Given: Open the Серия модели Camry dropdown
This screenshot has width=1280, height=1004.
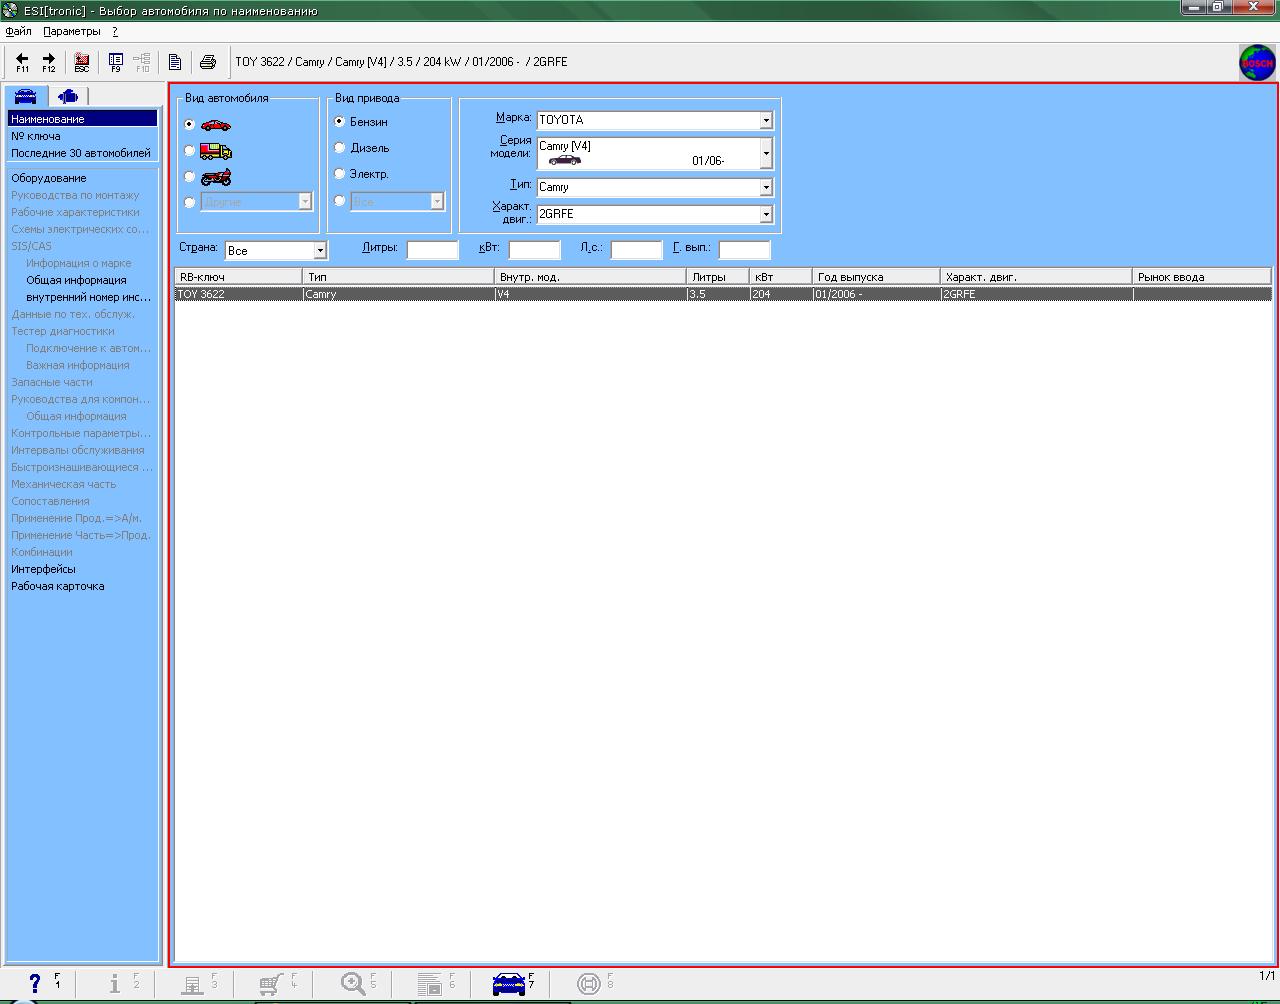Looking at the screenshot, I should (766, 153).
